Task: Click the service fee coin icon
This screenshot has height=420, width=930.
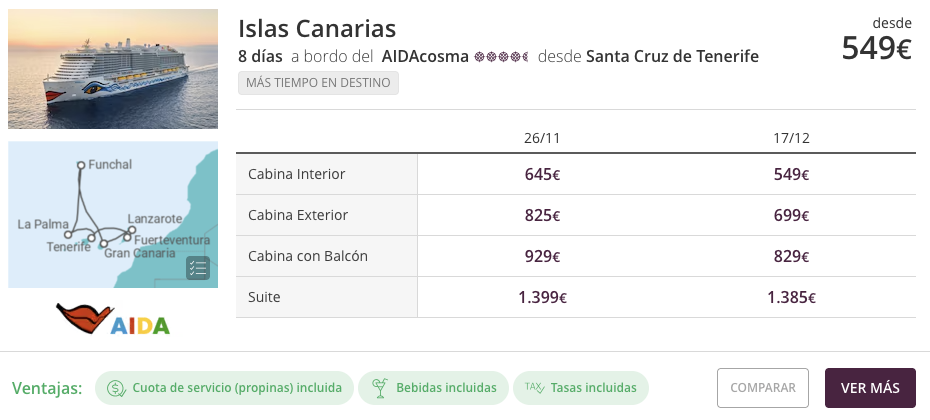Action: point(116,387)
